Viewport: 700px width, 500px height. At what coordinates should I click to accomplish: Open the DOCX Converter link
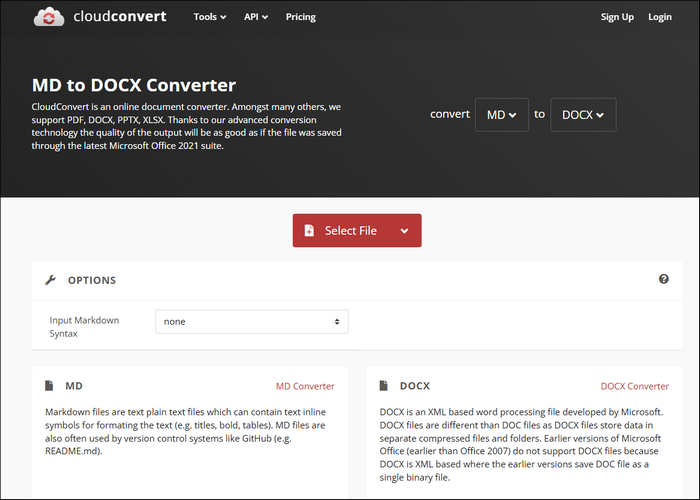click(634, 386)
